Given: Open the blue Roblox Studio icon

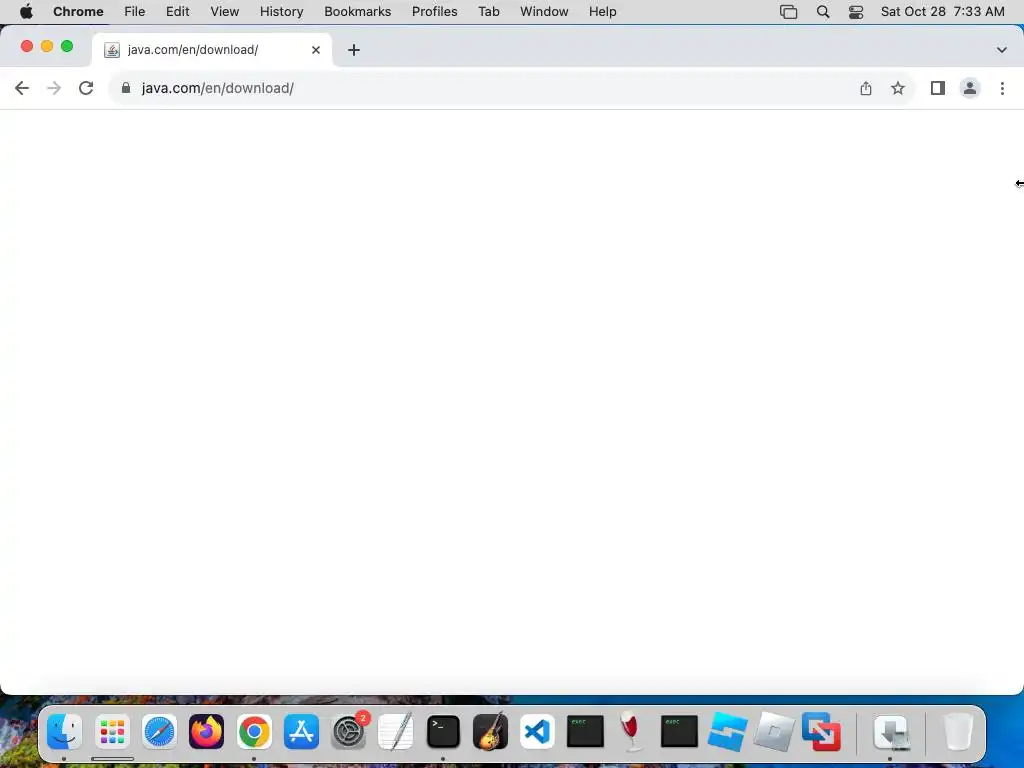Looking at the screenshot, I should click(727, 731).
